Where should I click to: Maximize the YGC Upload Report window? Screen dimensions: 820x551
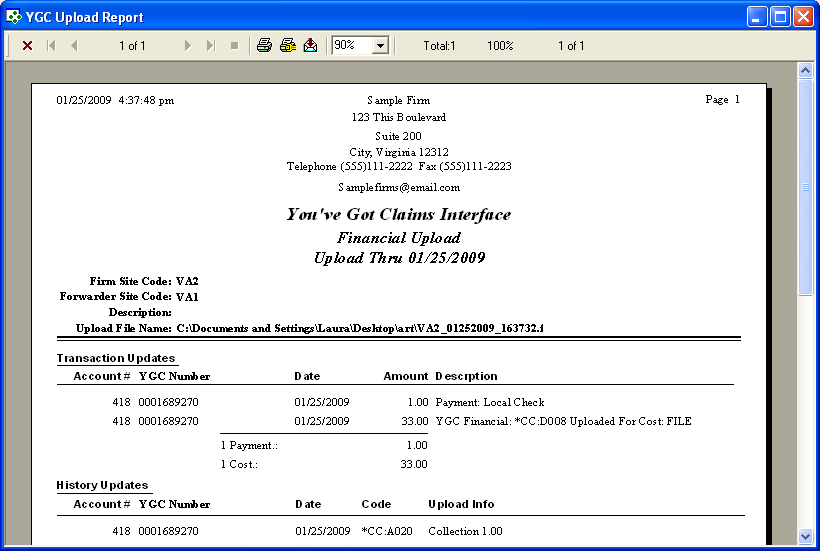tap(780, 17)
